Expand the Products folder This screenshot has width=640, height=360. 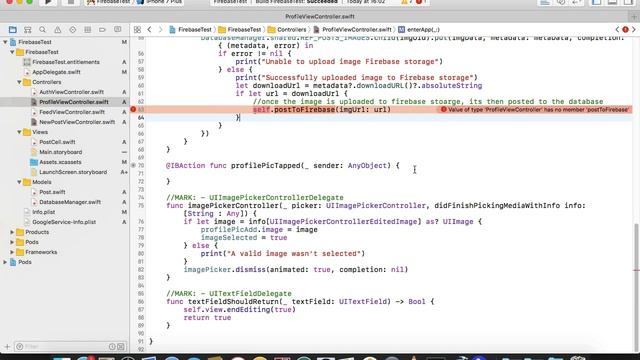12,232
